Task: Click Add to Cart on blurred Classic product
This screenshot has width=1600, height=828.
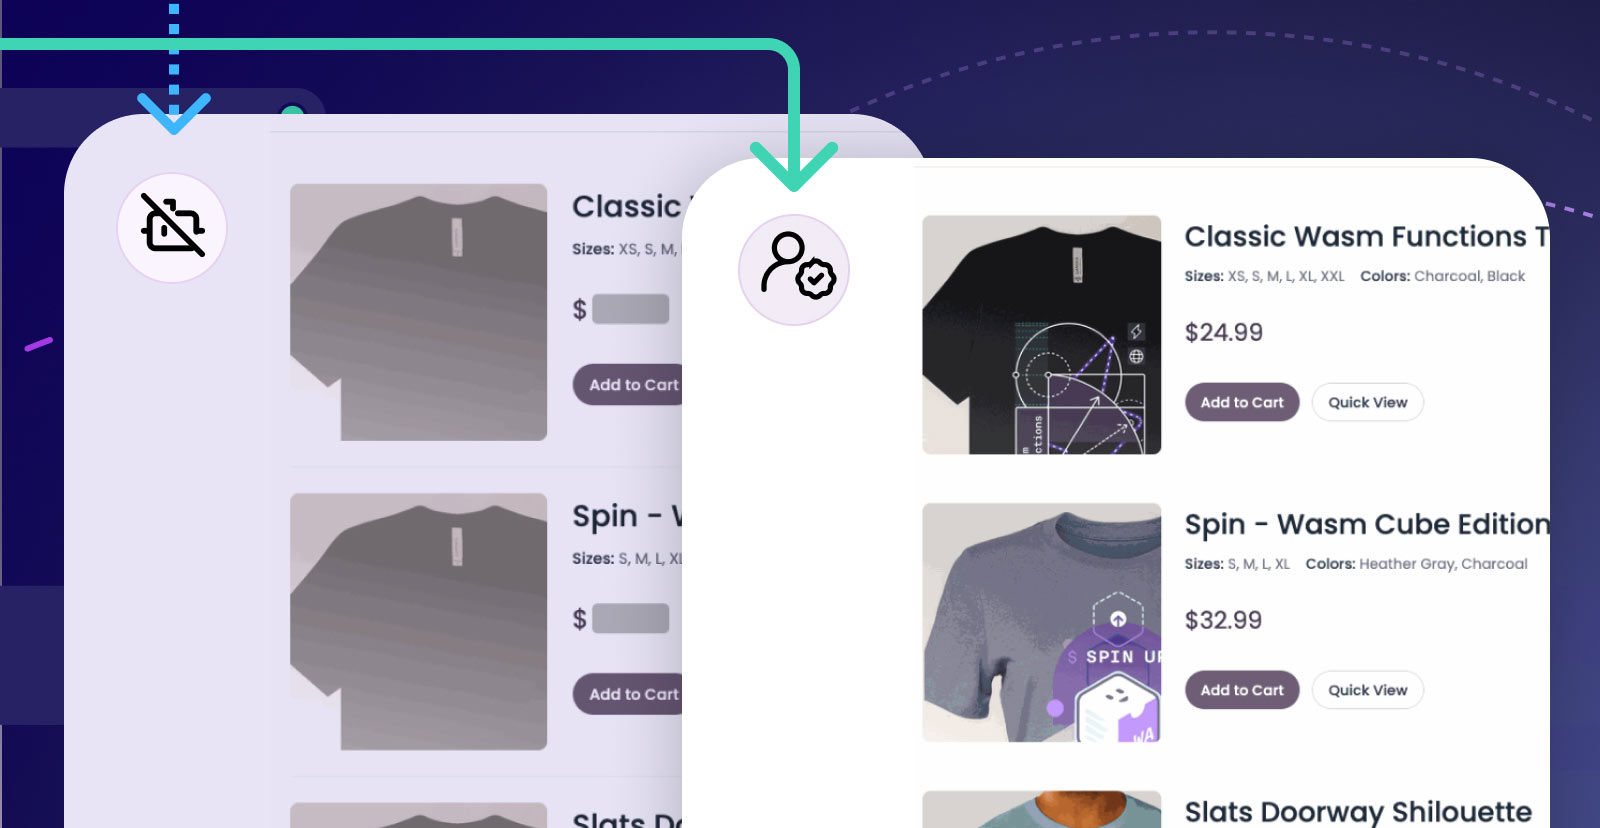Action: coord(629,385)
